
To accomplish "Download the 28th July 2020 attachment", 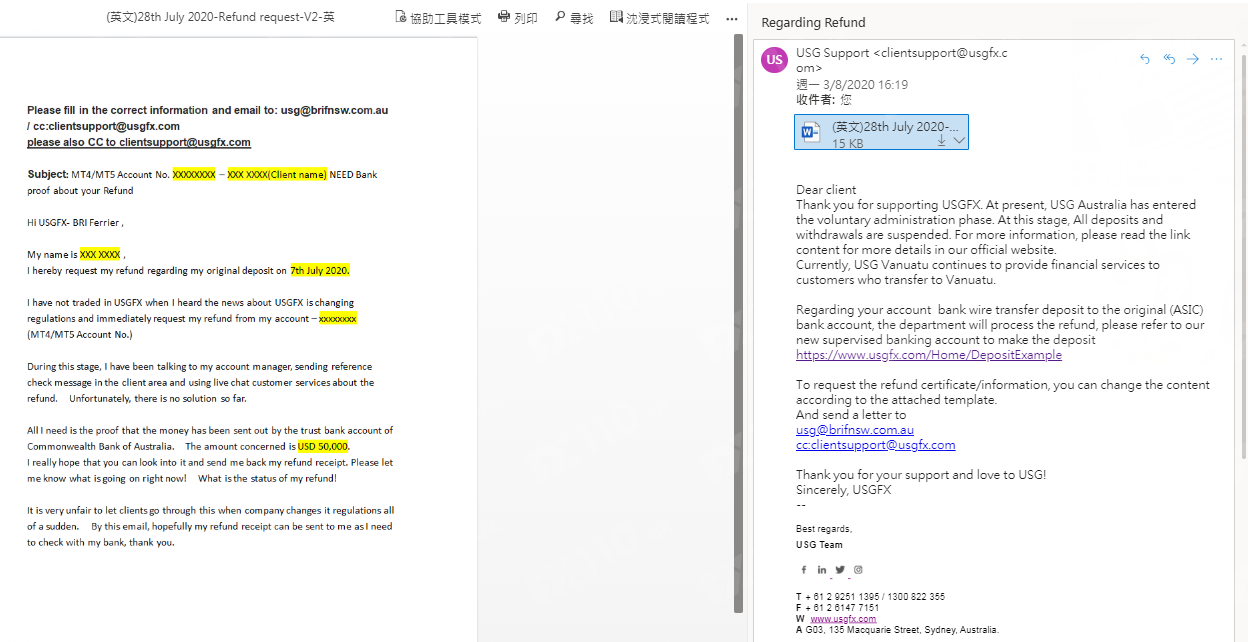I will click(941, 141).
